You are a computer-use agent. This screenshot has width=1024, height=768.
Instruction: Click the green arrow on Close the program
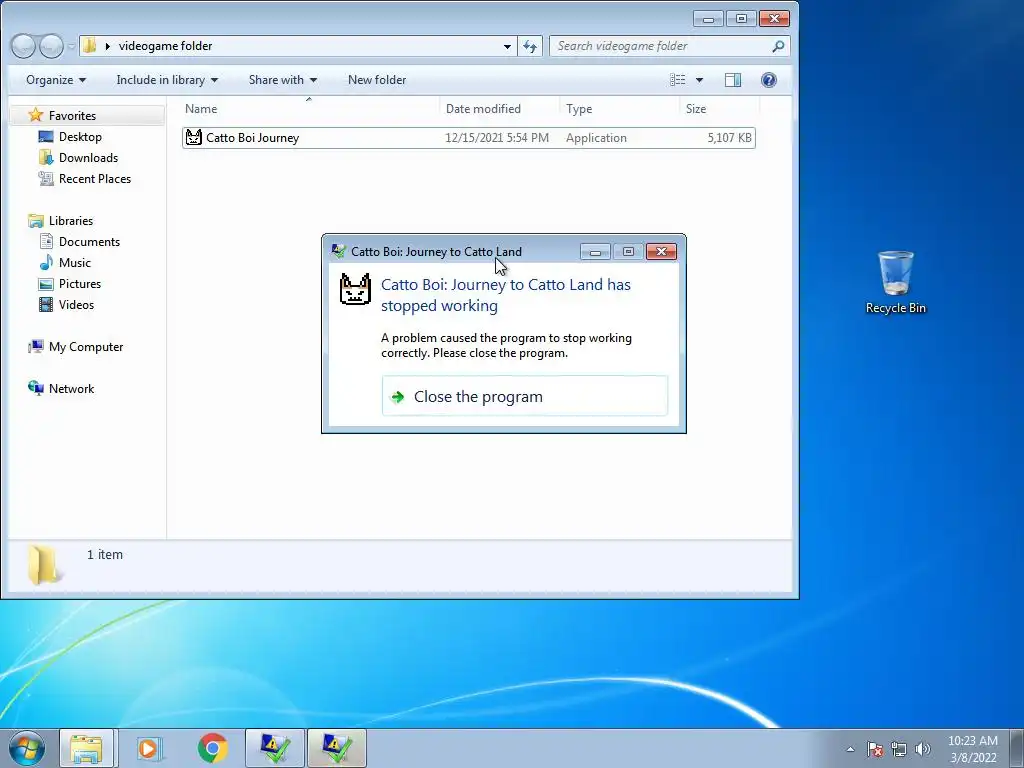(397, 396)
